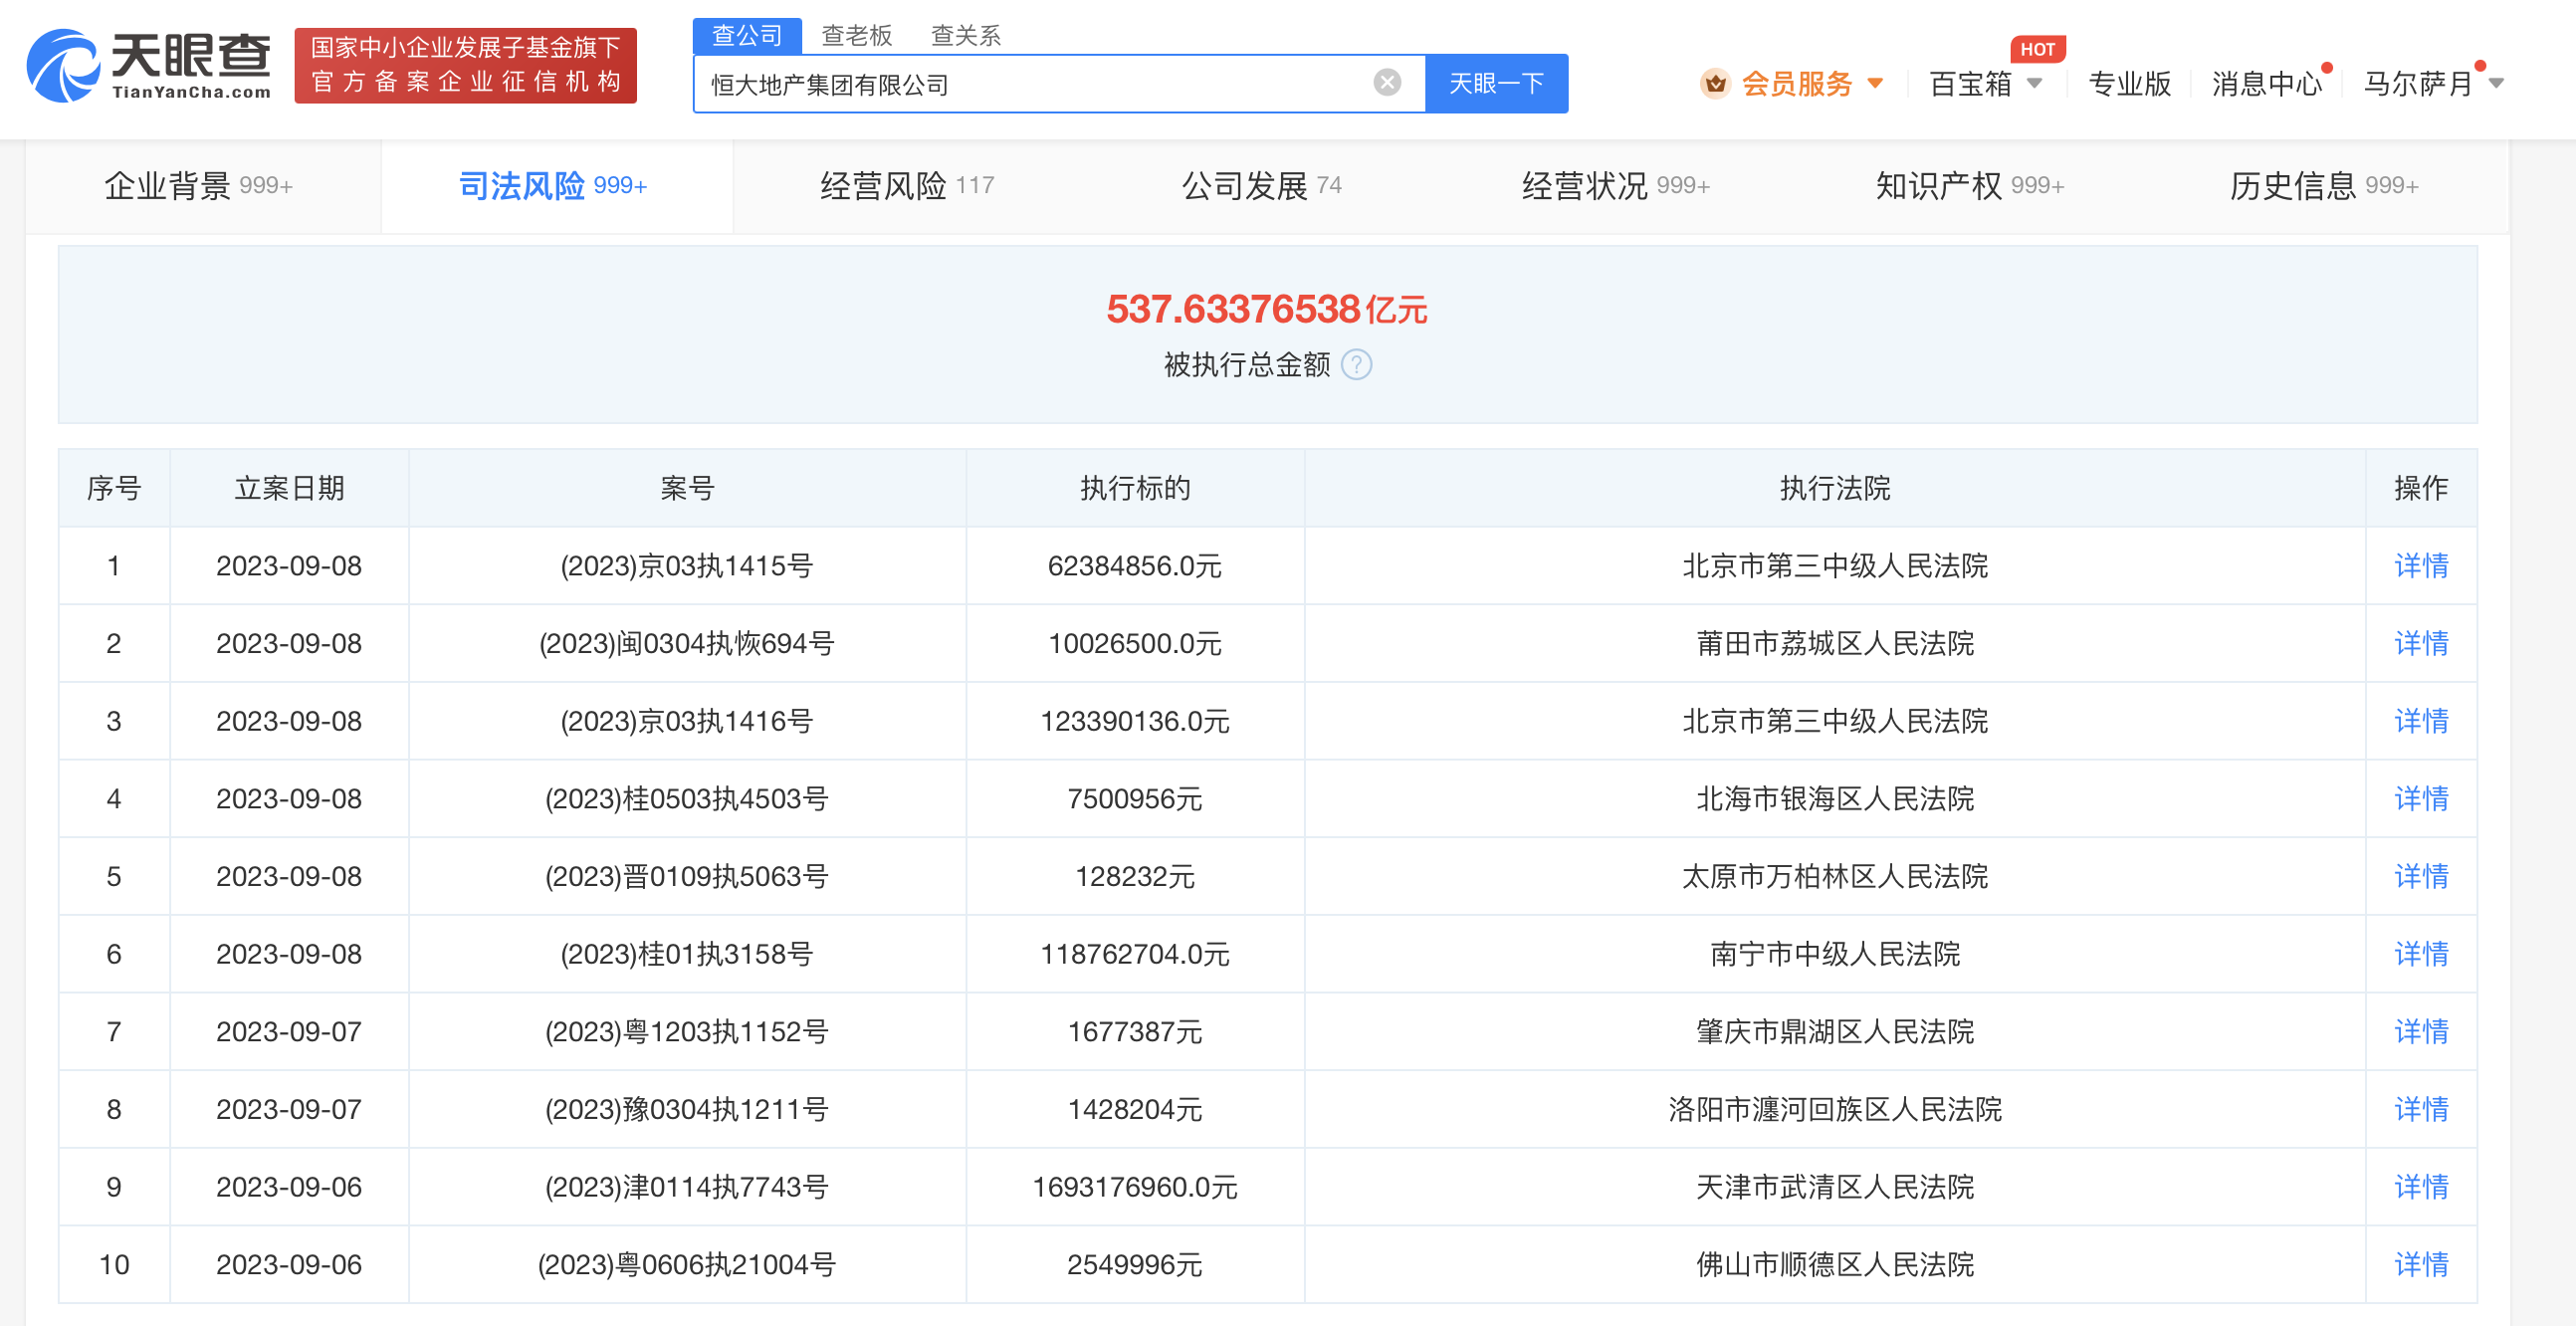Viewport: 2576px width, 1326px height.
Task: Click the court 北海市银海区人民法院
Action: click(1835, 798)
